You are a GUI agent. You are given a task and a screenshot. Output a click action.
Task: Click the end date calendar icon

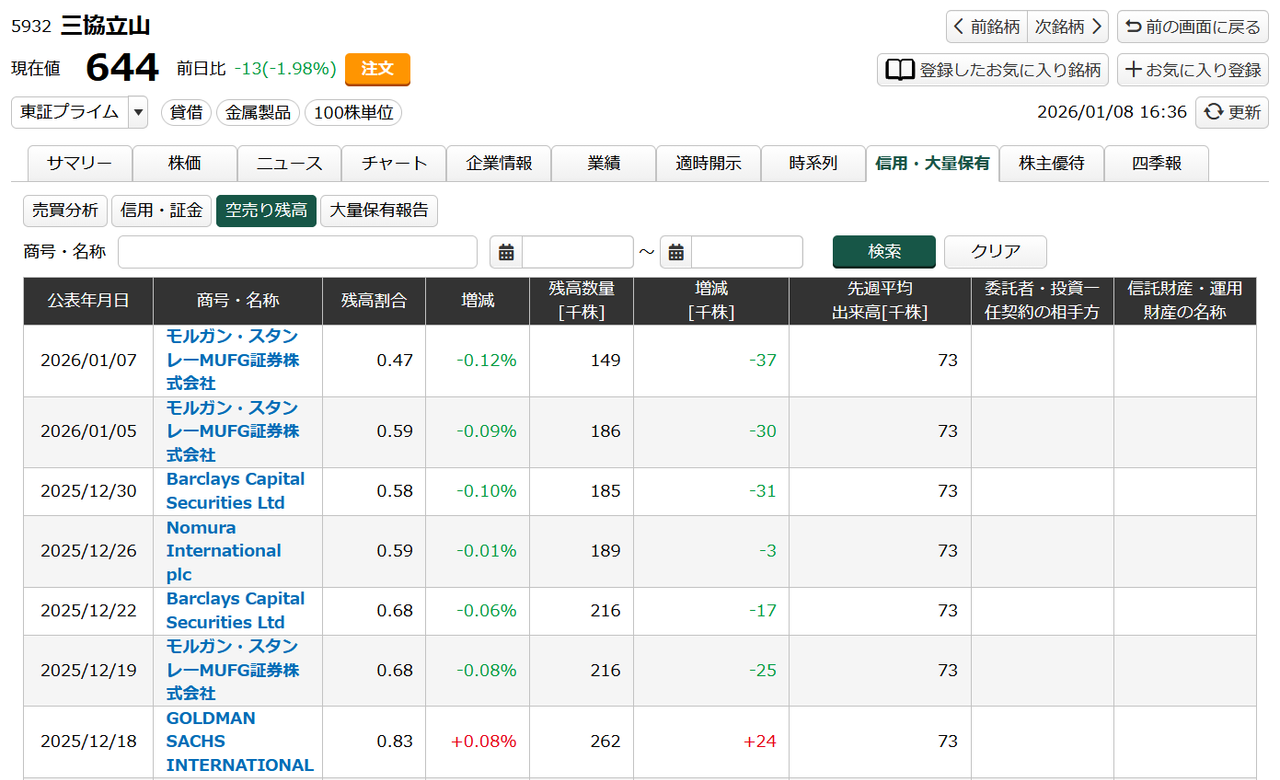[676, 252]
